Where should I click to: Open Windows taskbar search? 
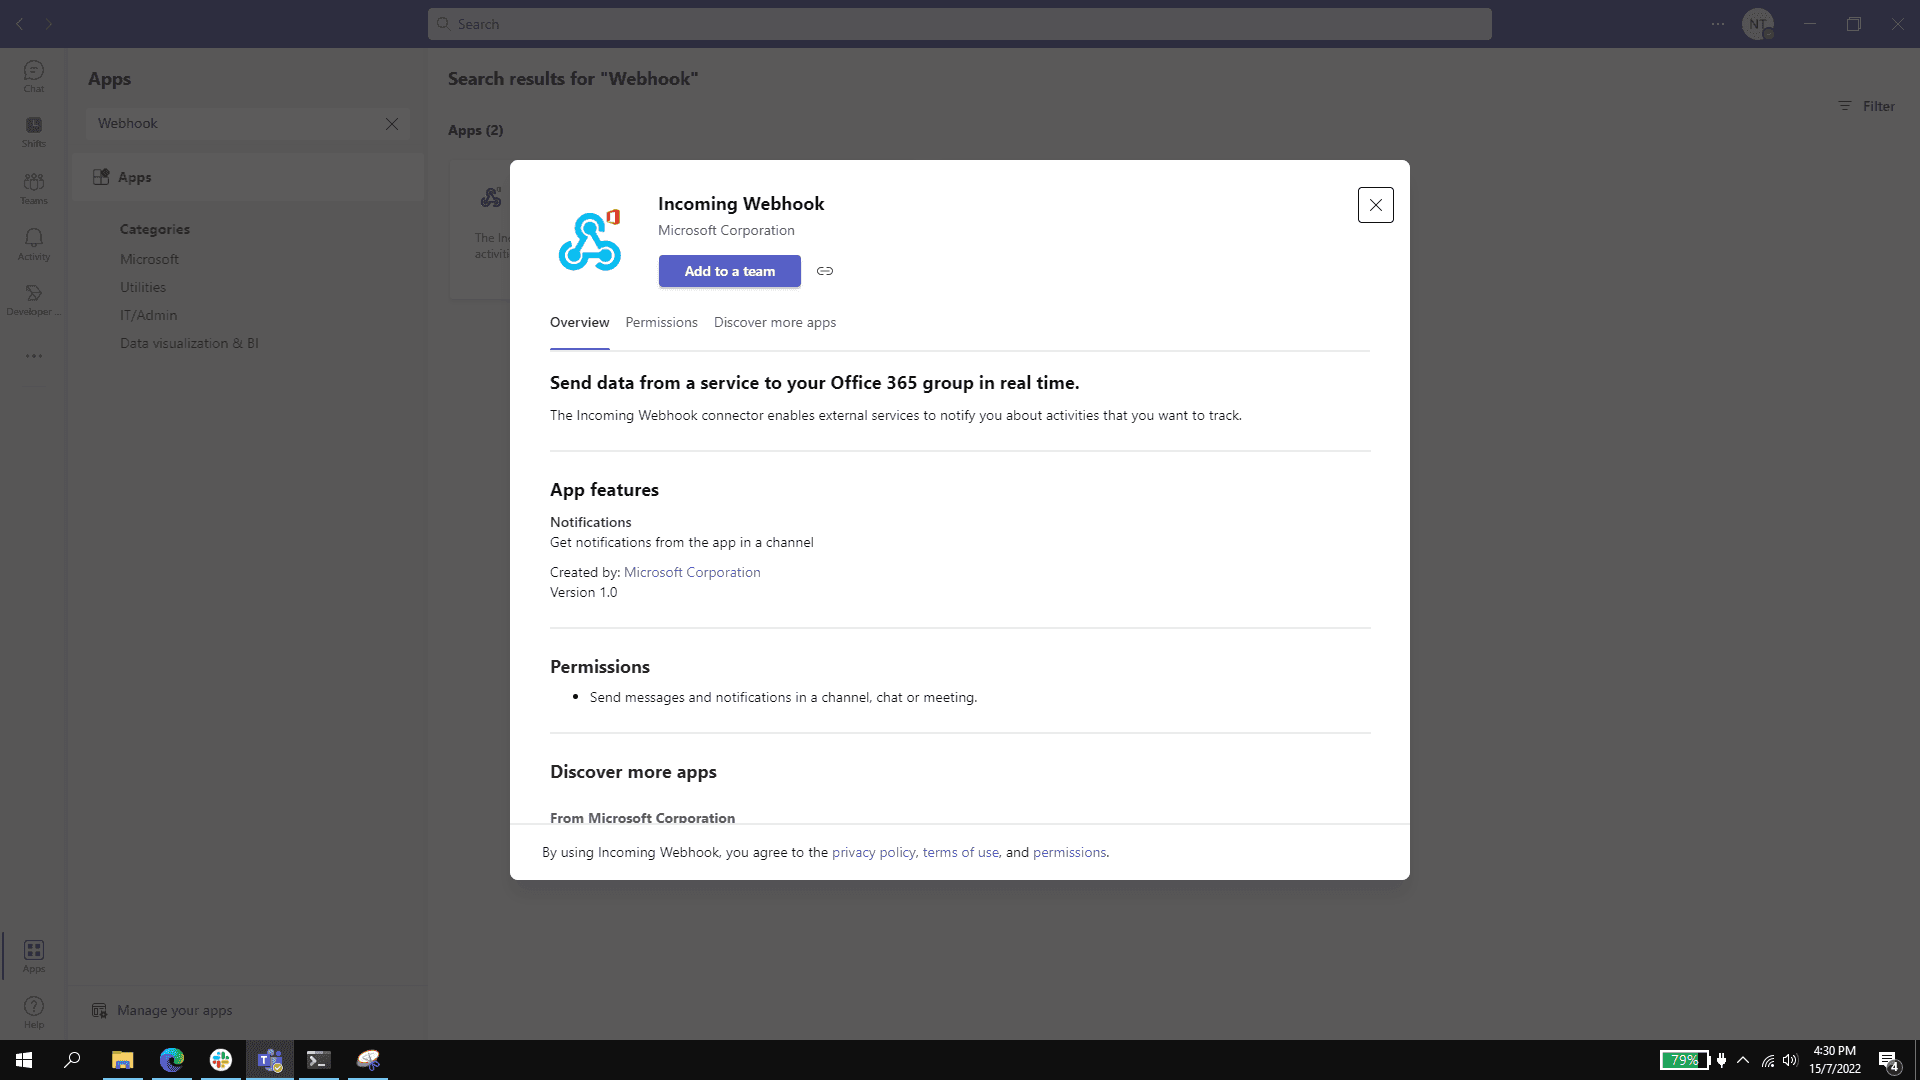[72, 1060]
